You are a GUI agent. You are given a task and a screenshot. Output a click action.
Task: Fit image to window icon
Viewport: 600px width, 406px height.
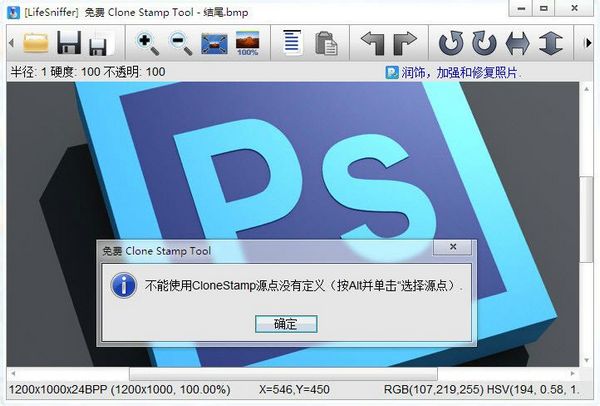(214, 44)
